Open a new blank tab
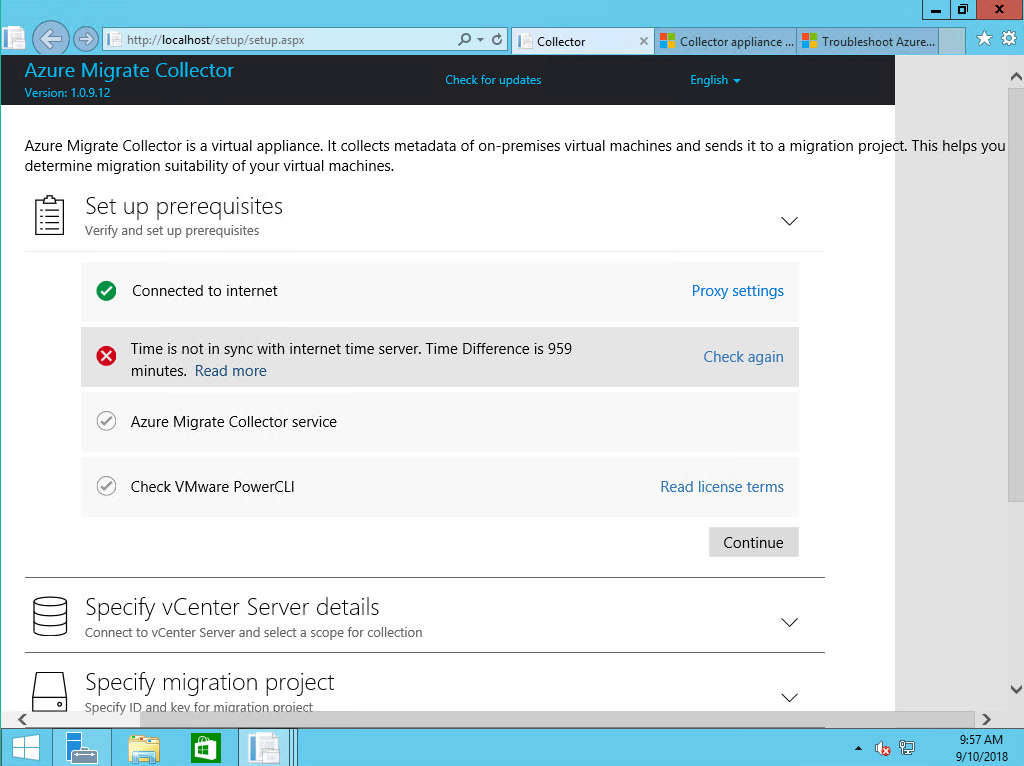The width and height of the screenshot is (1024, 766). [952, 41]
